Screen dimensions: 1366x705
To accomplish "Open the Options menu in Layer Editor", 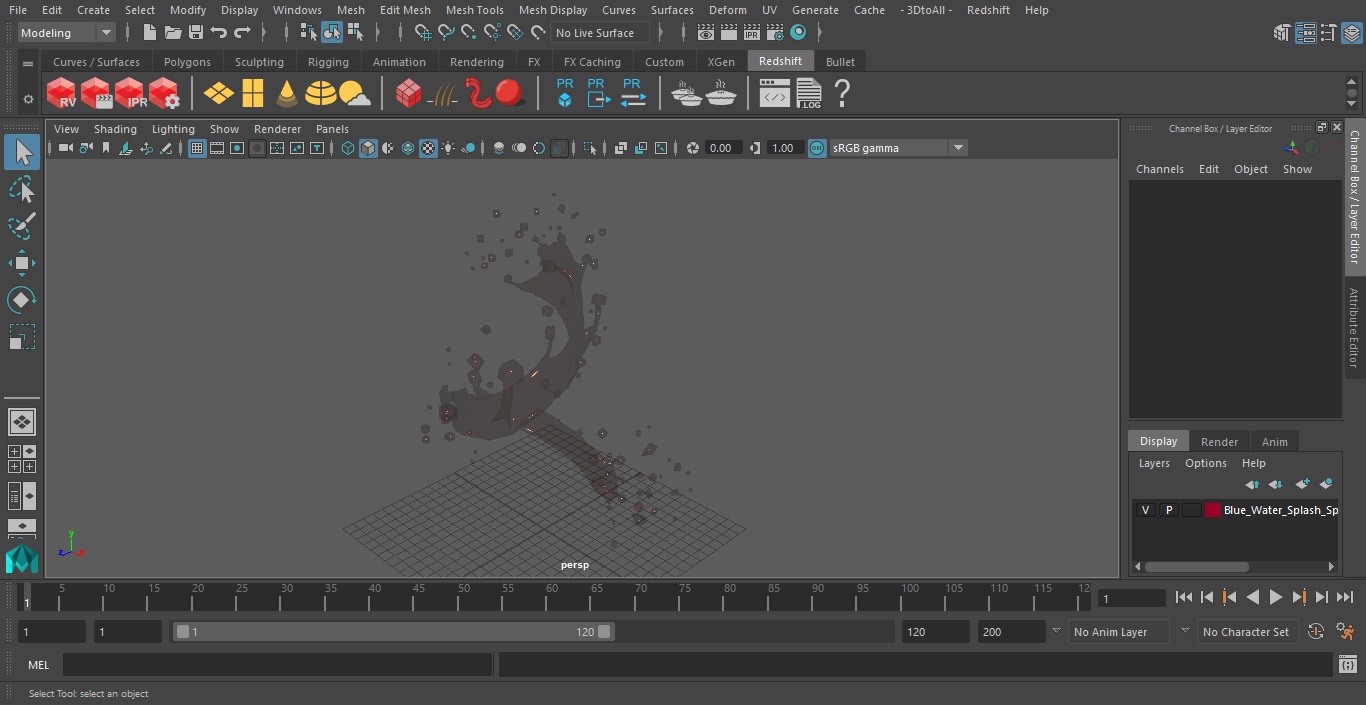I will click(1205, 463).
